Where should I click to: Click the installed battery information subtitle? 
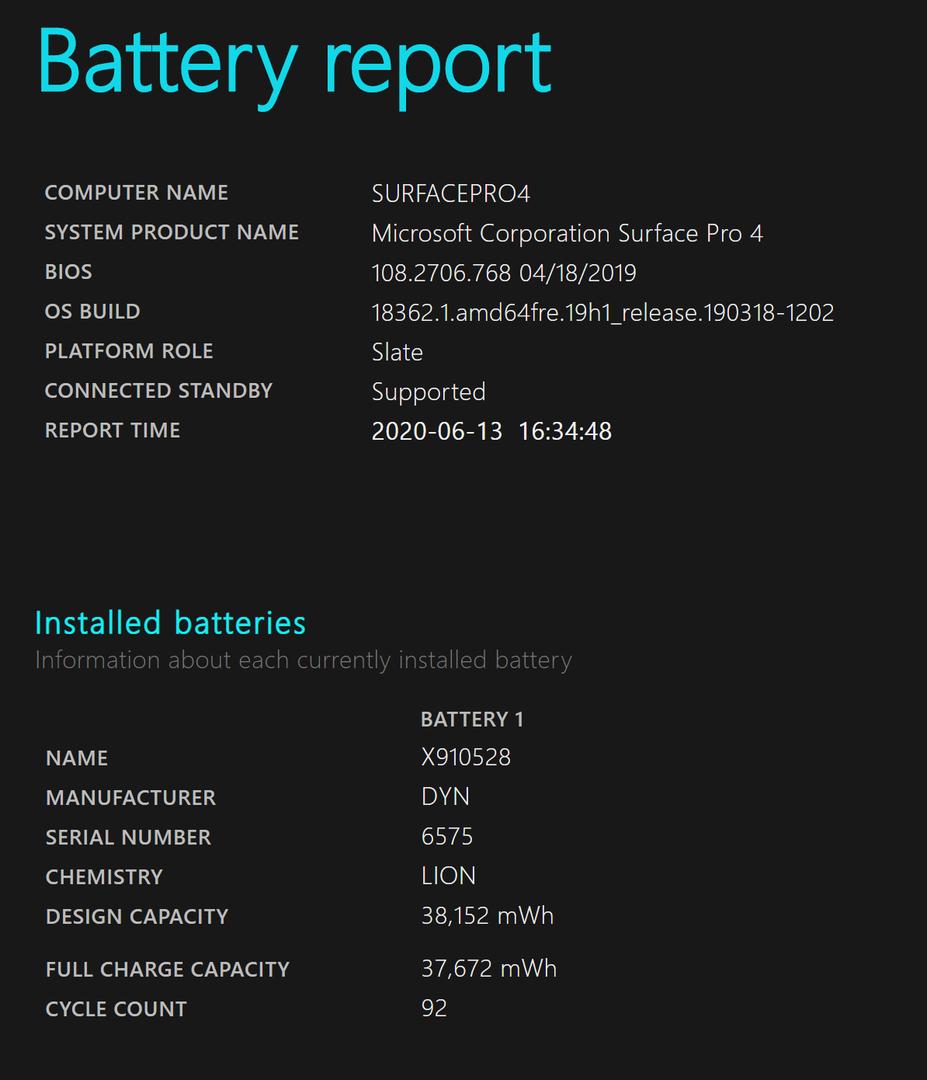[303, 661]
